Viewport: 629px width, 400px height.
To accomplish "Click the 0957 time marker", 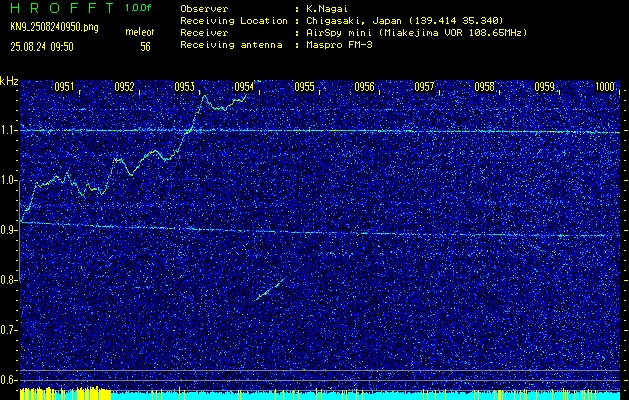I will (424, 87).
